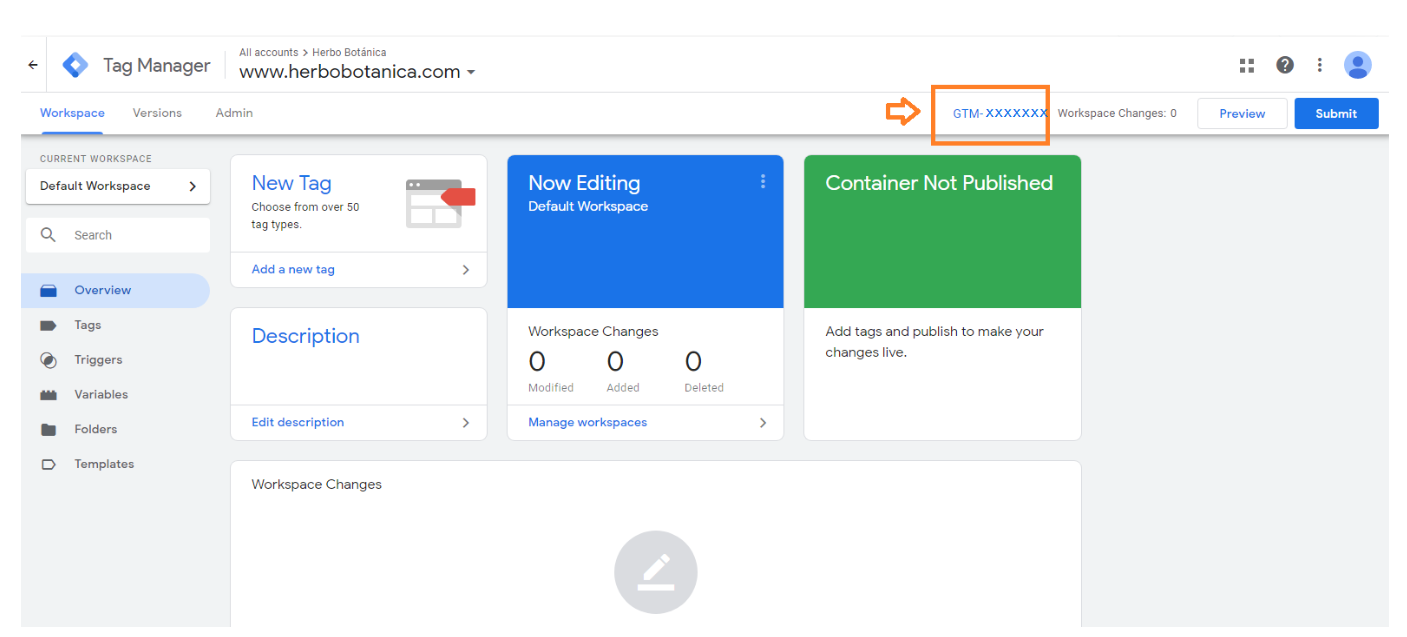Click the Workspace Changes: 0 text

(x=1117, y=113)
